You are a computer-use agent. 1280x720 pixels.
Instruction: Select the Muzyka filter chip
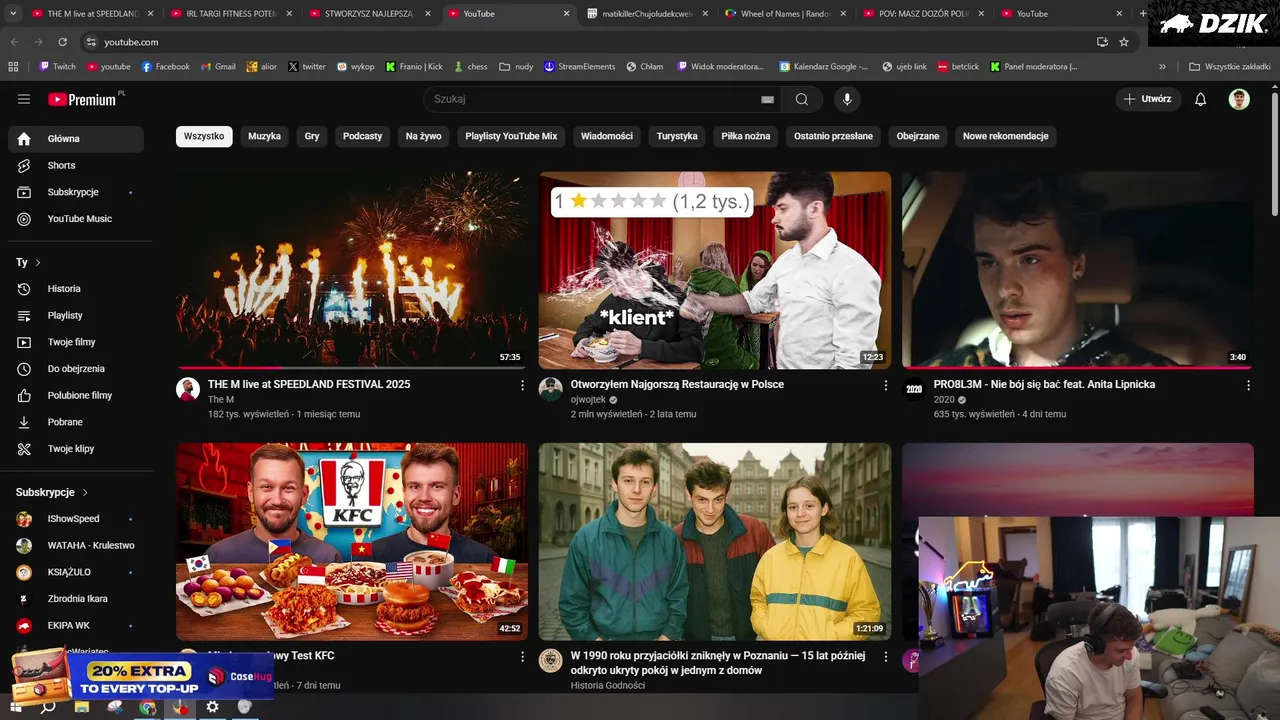[x=265, y=136]
